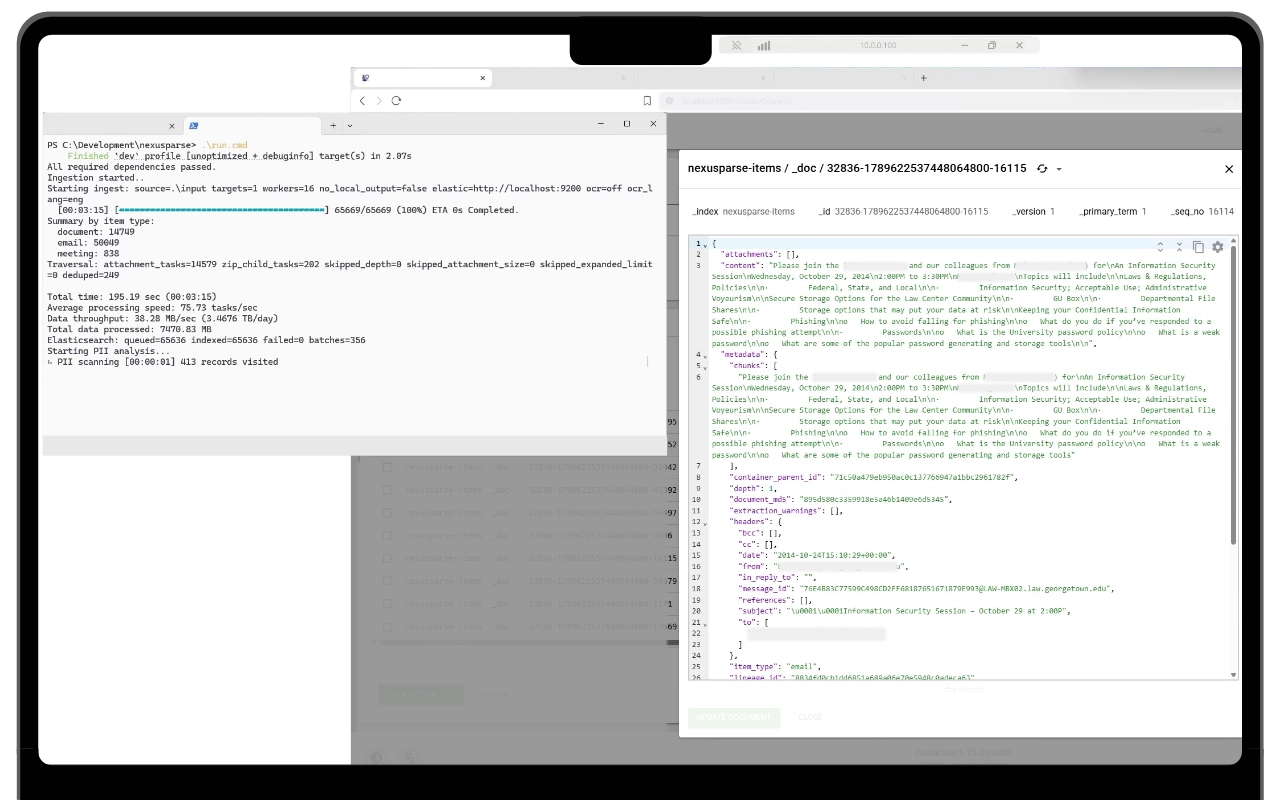Click the "date" value on line 15
This screenshot has height=800, width=1280.
tap(832, 554)
